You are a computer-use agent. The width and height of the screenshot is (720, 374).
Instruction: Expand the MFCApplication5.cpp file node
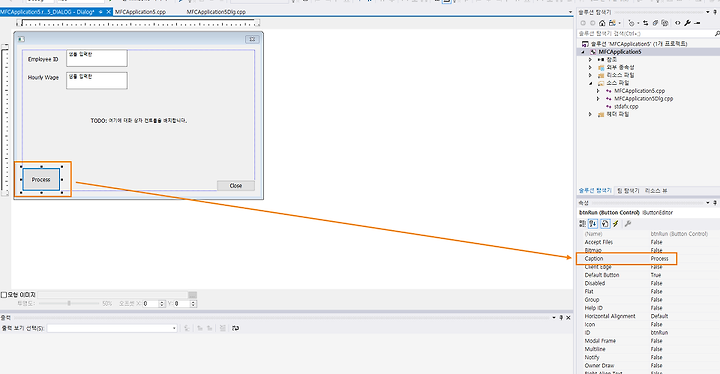tap(598, 91)
